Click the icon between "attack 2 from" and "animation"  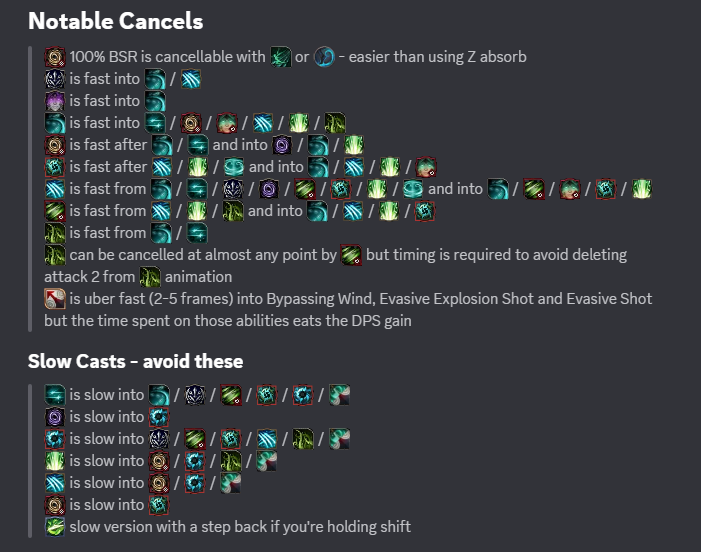coord(150,277)
